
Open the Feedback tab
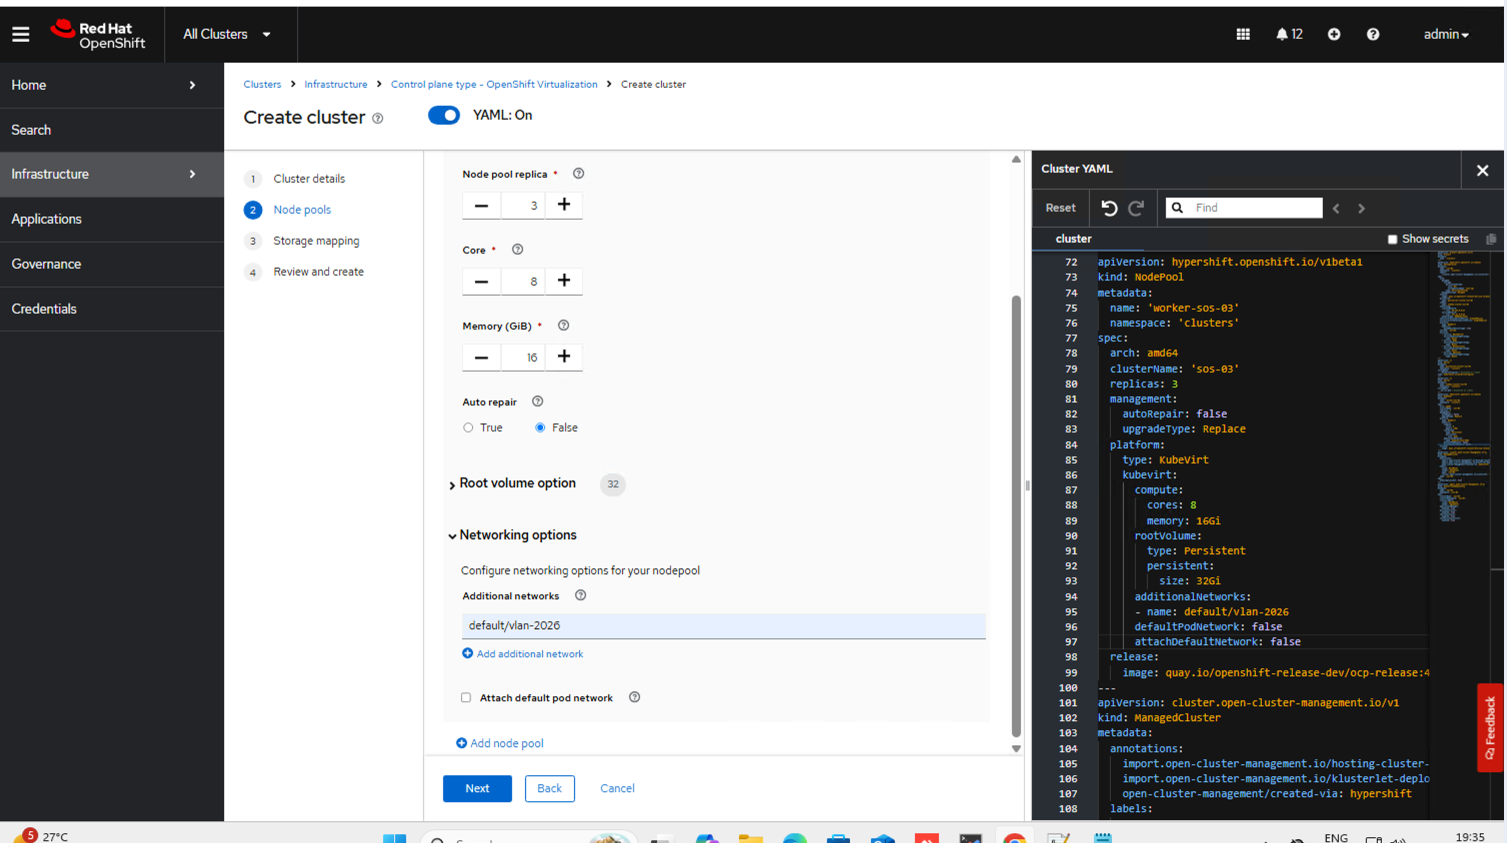(1490, 727)
